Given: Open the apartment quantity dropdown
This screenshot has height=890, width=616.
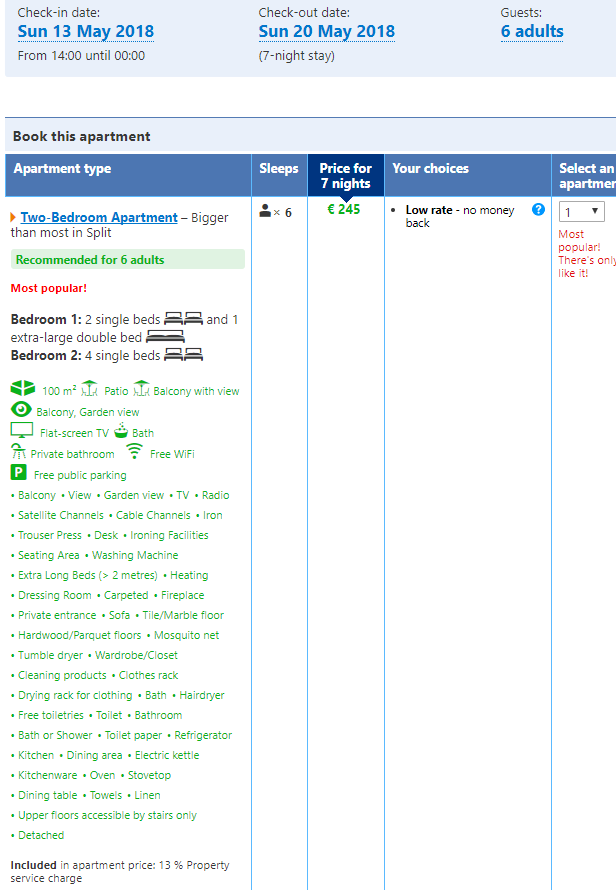Looking at the screenshot, I should click(x=582, y=211).
